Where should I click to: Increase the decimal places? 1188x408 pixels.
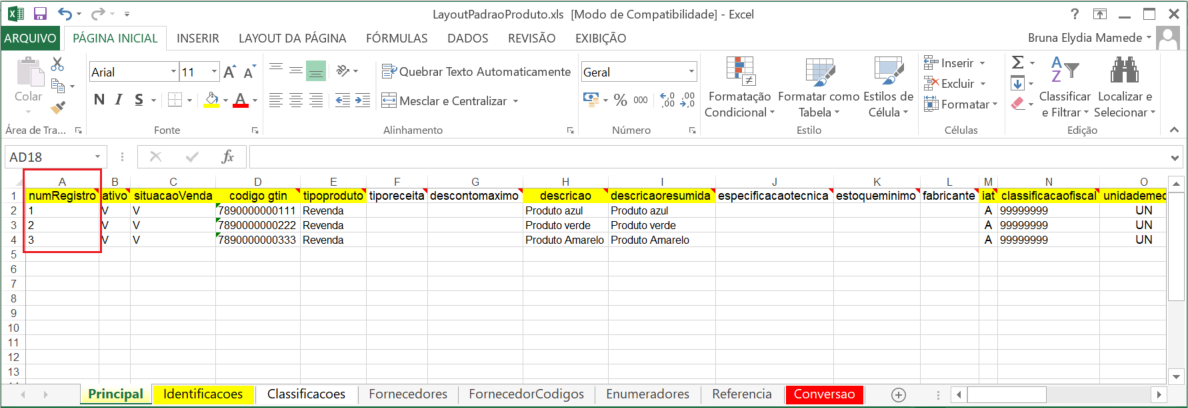tap(667, 100)
